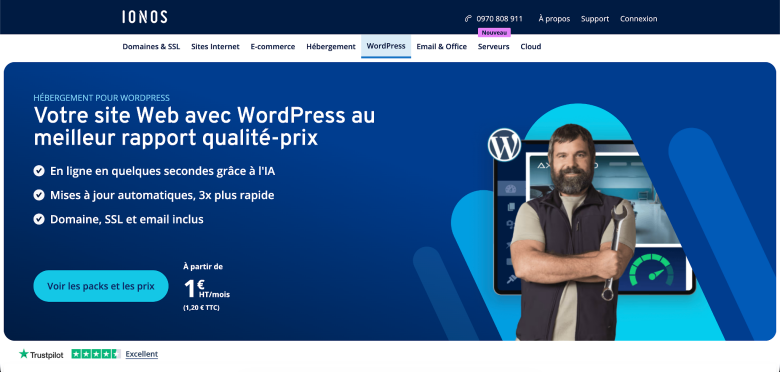
Task: Click the Trustpilot star logo
Action: 23,354
